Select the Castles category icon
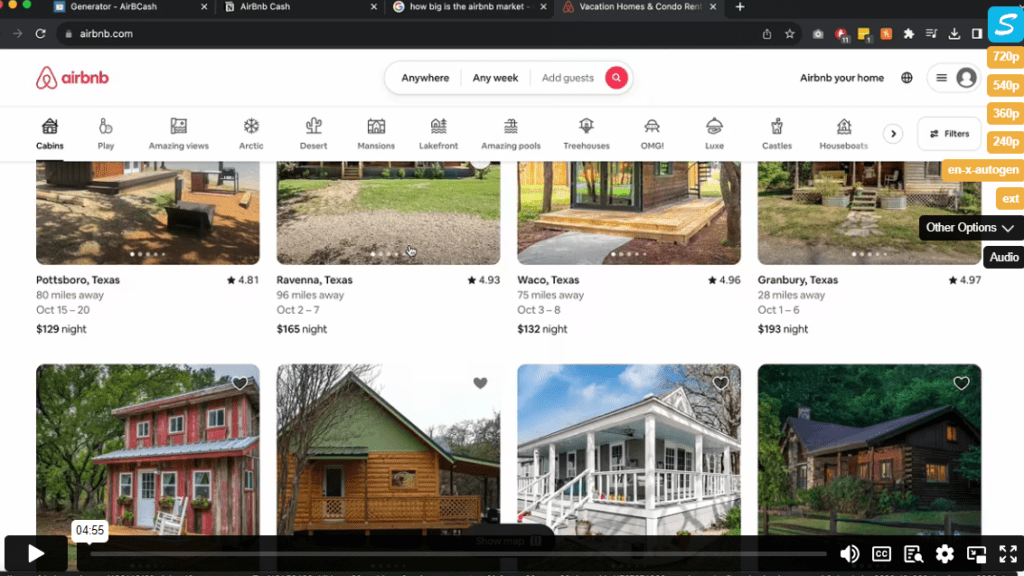The height and width of the screenshot is (576, 1024). pos(776,125)
